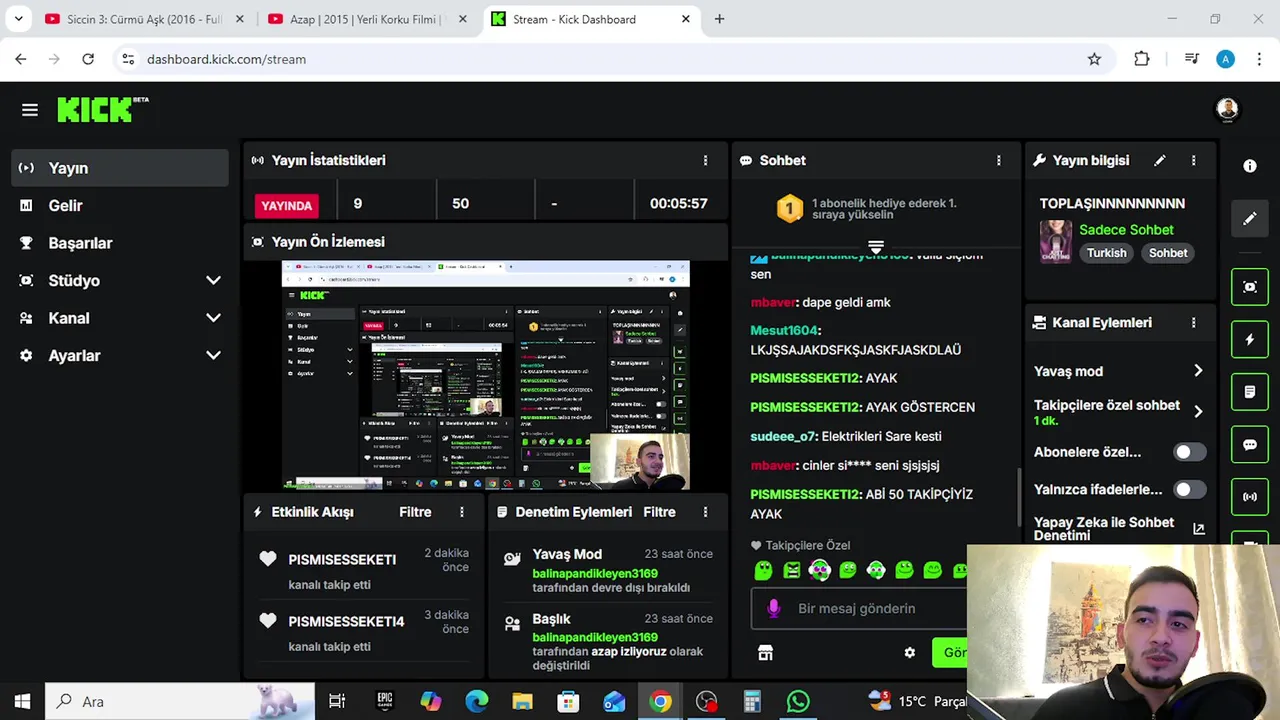Toggle Abonelere özel chat switch
Image resolution: width=1280 pixels, height=720 pixels.
coord(1189,452)
